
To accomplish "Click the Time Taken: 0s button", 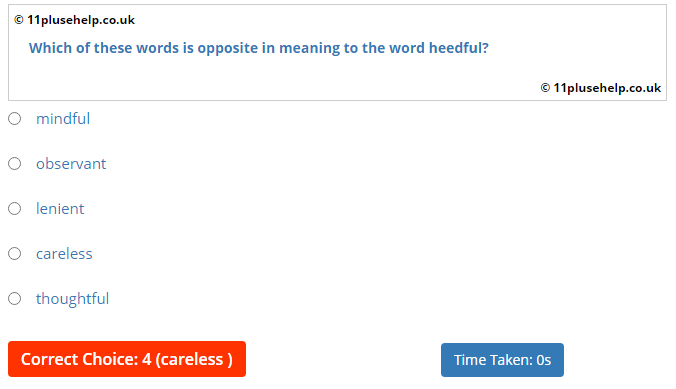I will pos(502,360).
